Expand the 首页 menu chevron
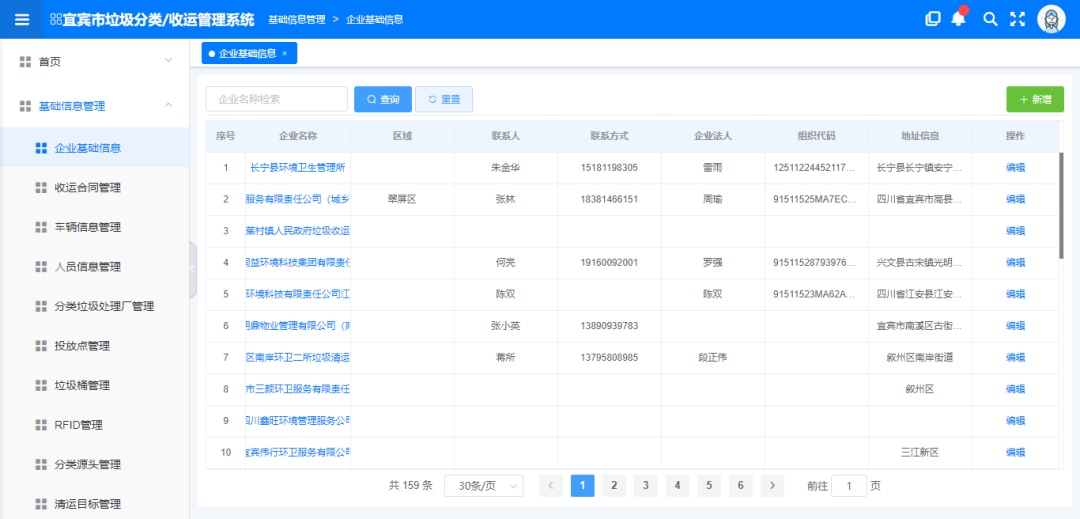The image size is (1080, 519). click(168, 61)
